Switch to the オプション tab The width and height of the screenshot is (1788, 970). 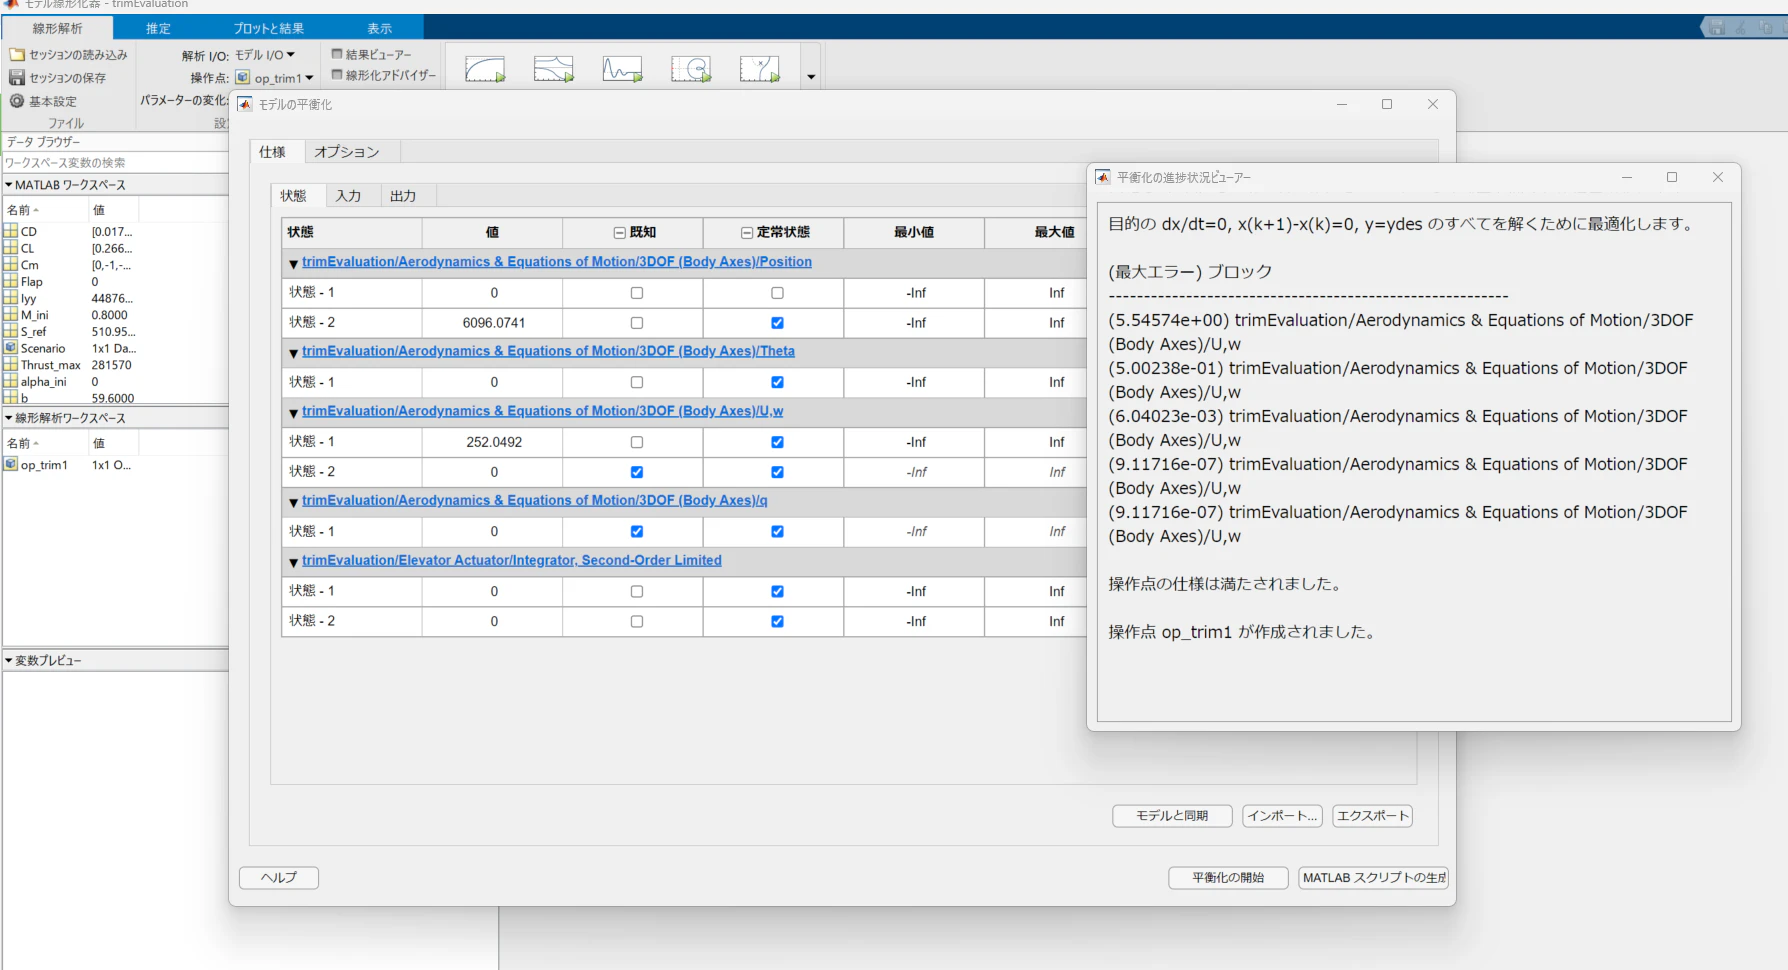(x=347, y=151)
